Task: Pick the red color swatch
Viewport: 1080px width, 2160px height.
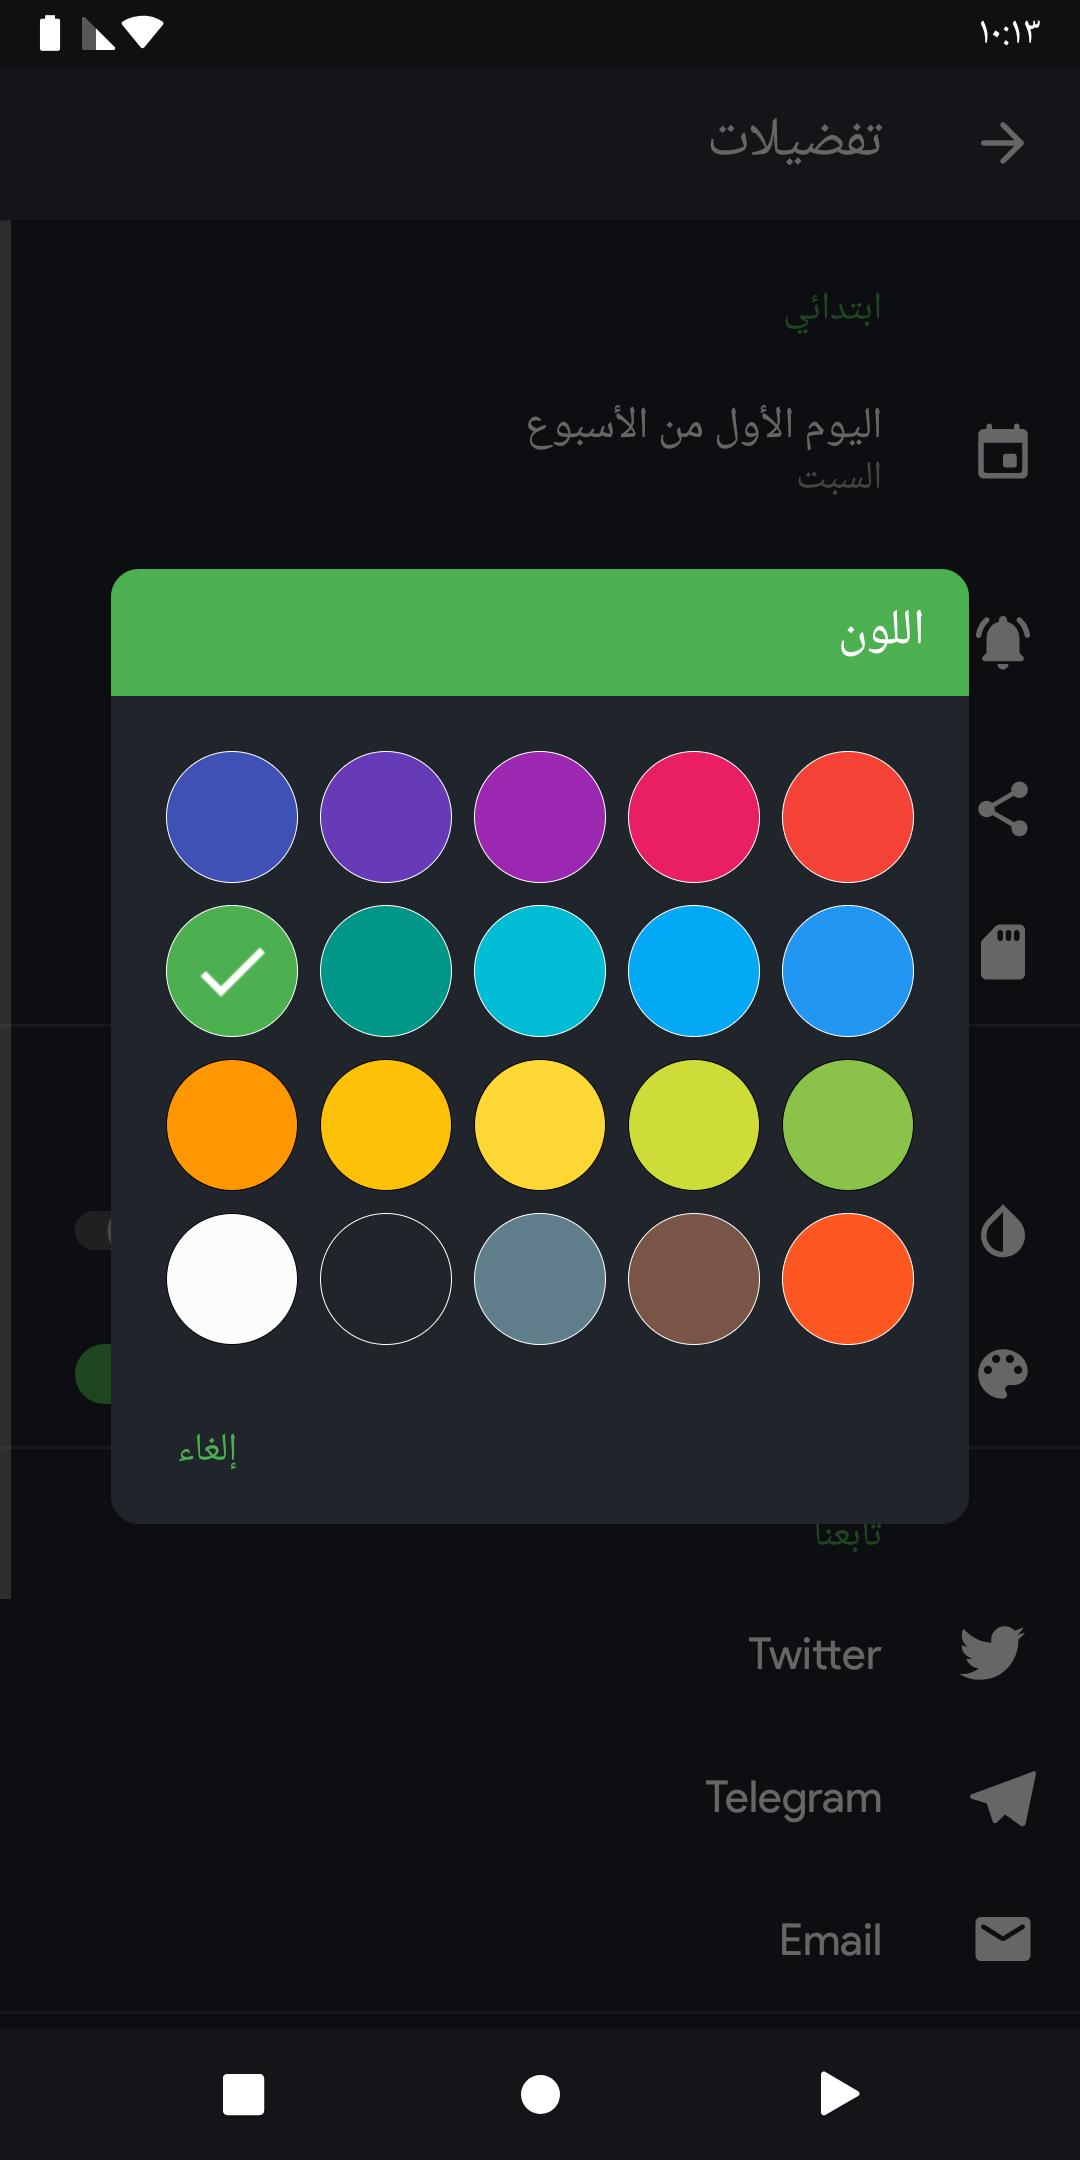Action: coord(848,817)
